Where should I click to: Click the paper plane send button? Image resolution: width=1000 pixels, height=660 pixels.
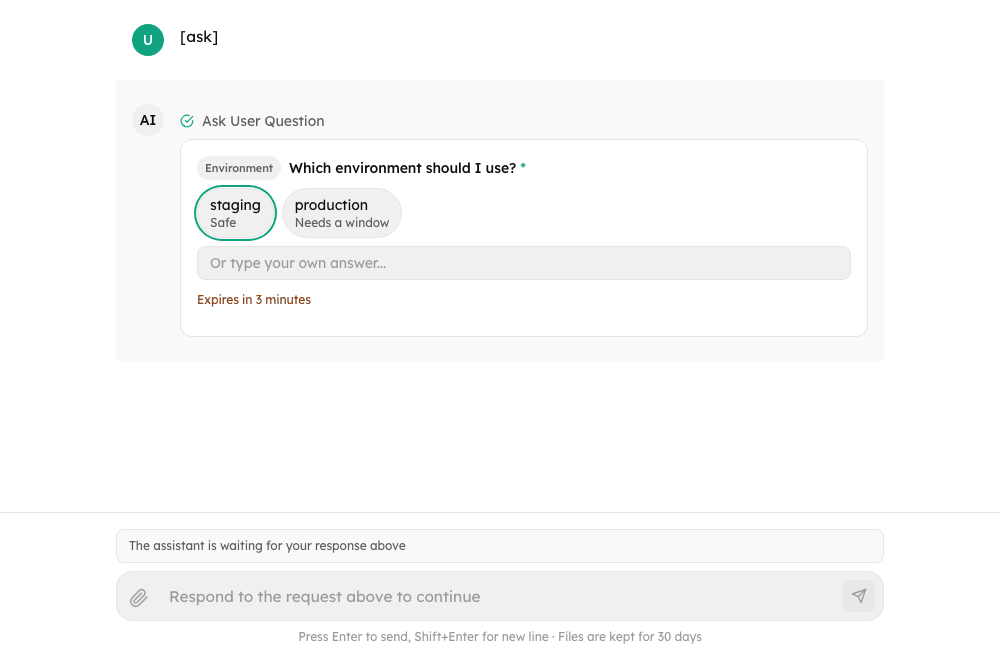click(x=858, y=596)
